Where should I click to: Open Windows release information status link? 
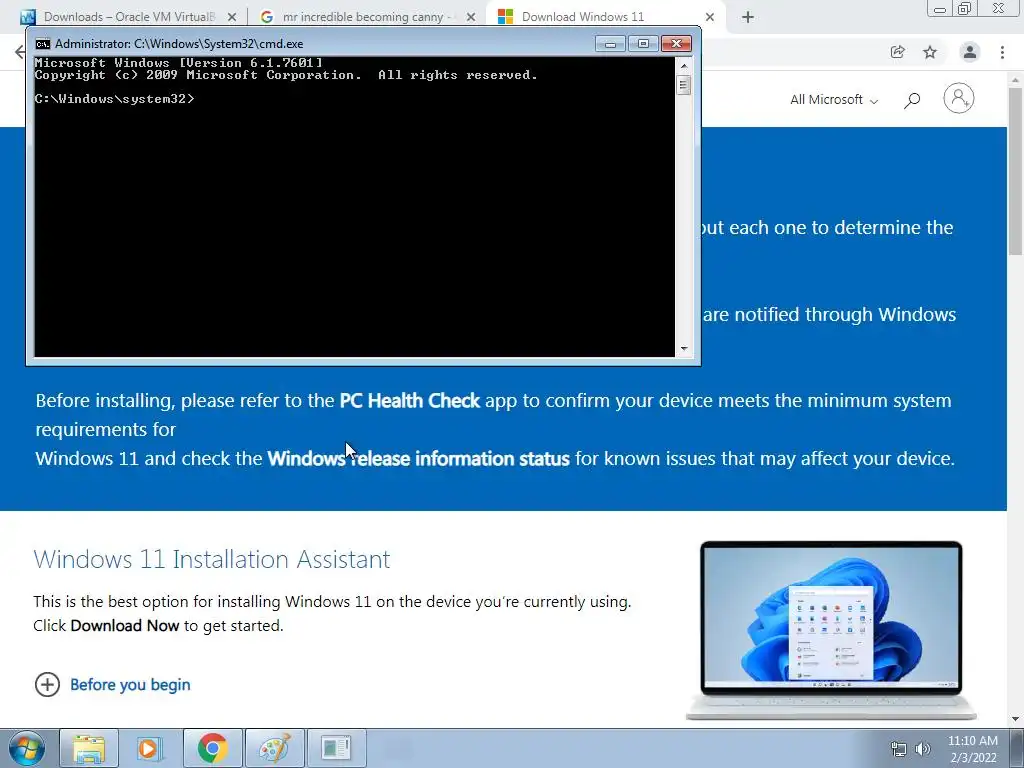tap(419, 458)
